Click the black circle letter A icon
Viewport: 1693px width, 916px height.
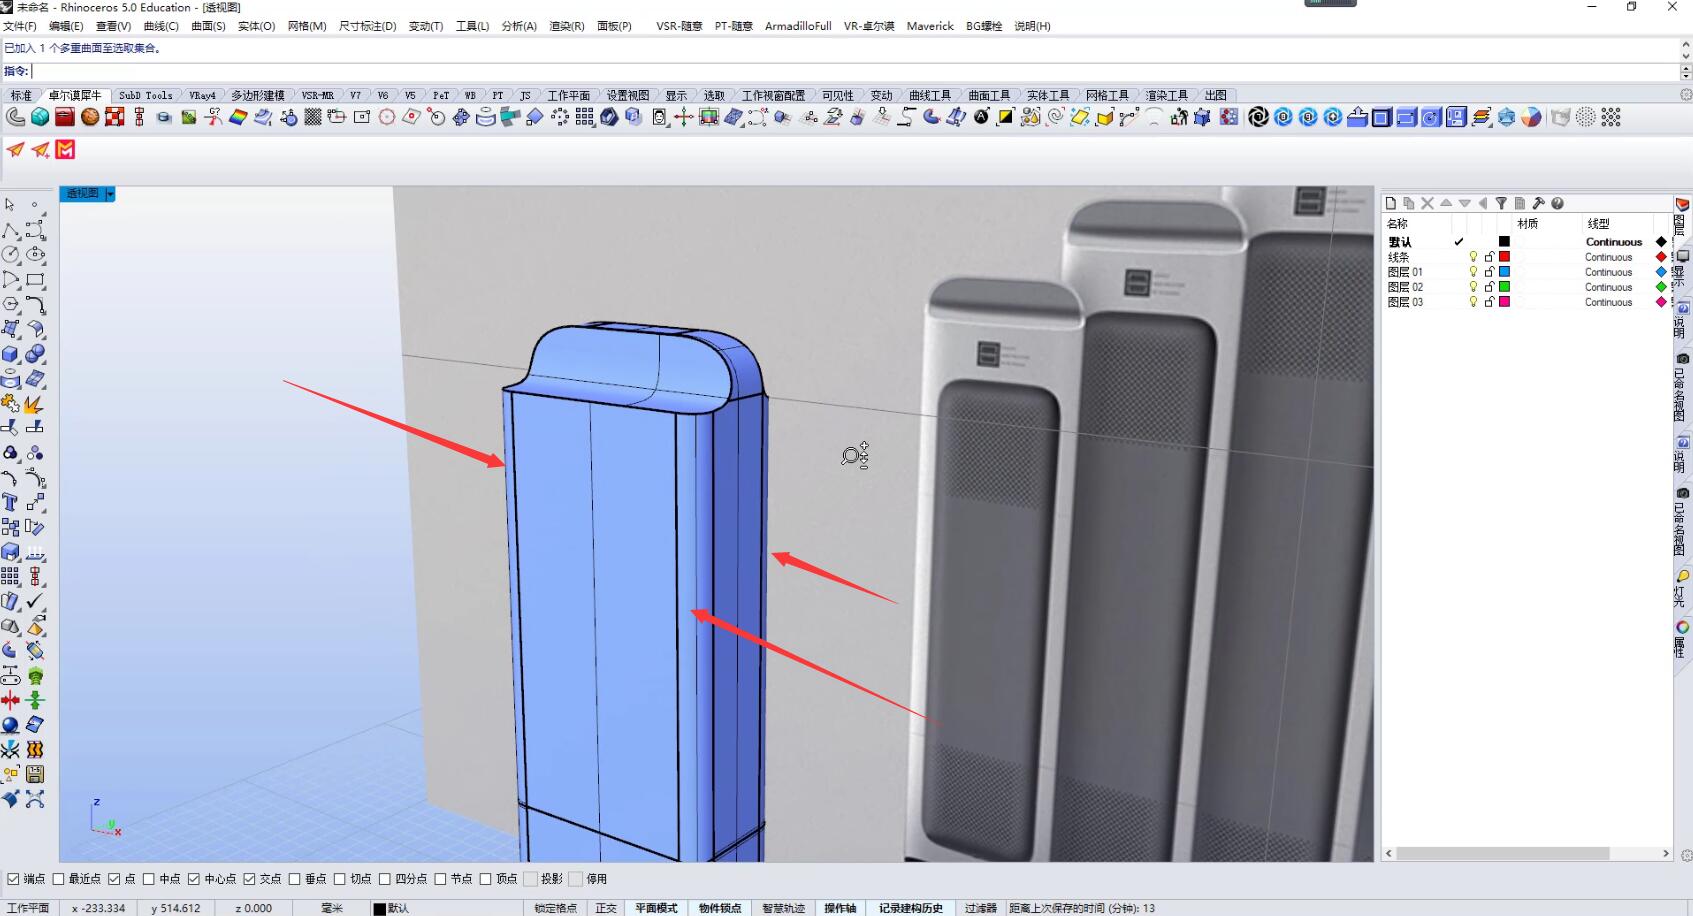tap(981, 117)
